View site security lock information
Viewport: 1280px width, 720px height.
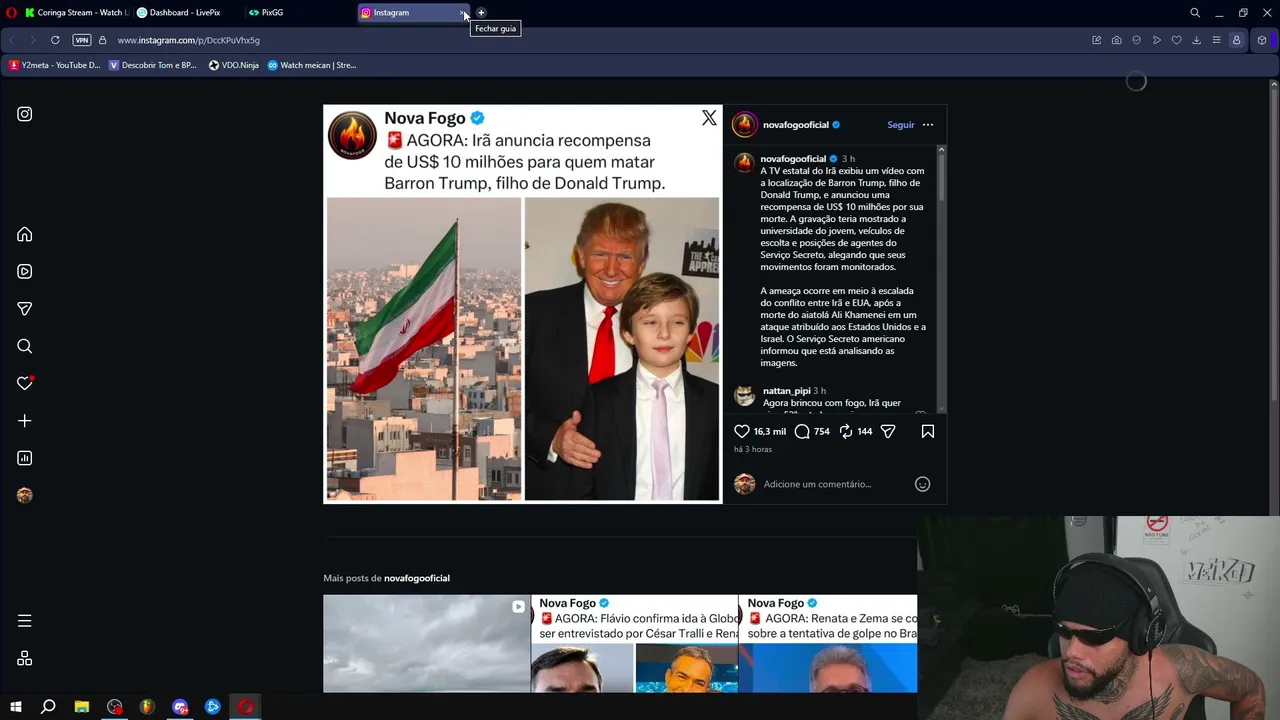(102, 40)
